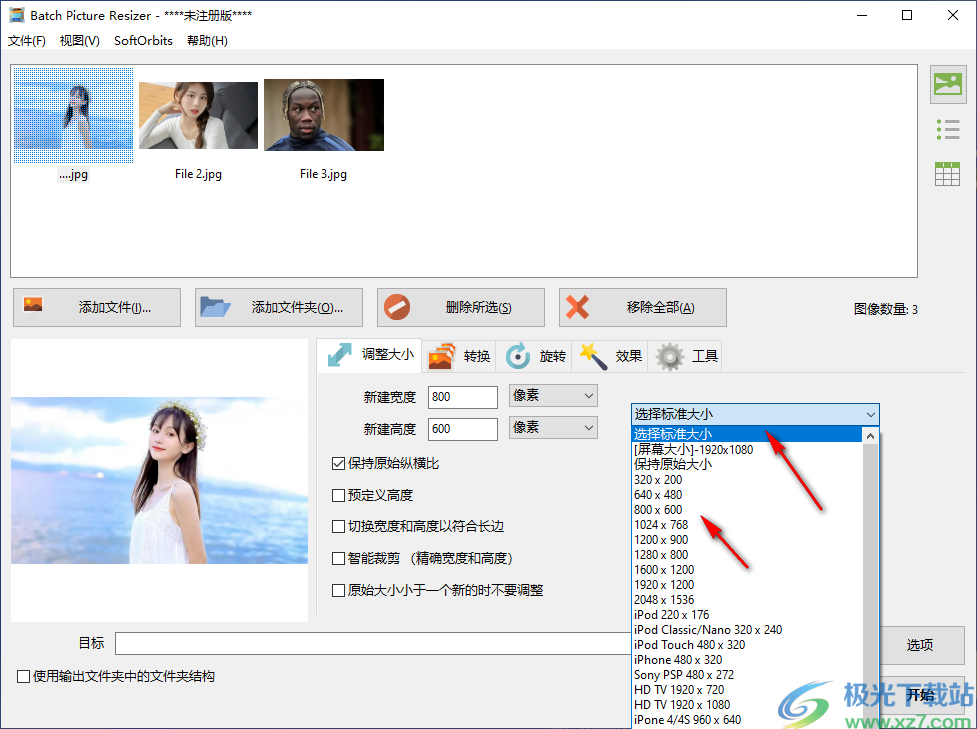Click the list view icon on right sidebar
This screenshot has height=729, width=977.
[x=947, y=129]
